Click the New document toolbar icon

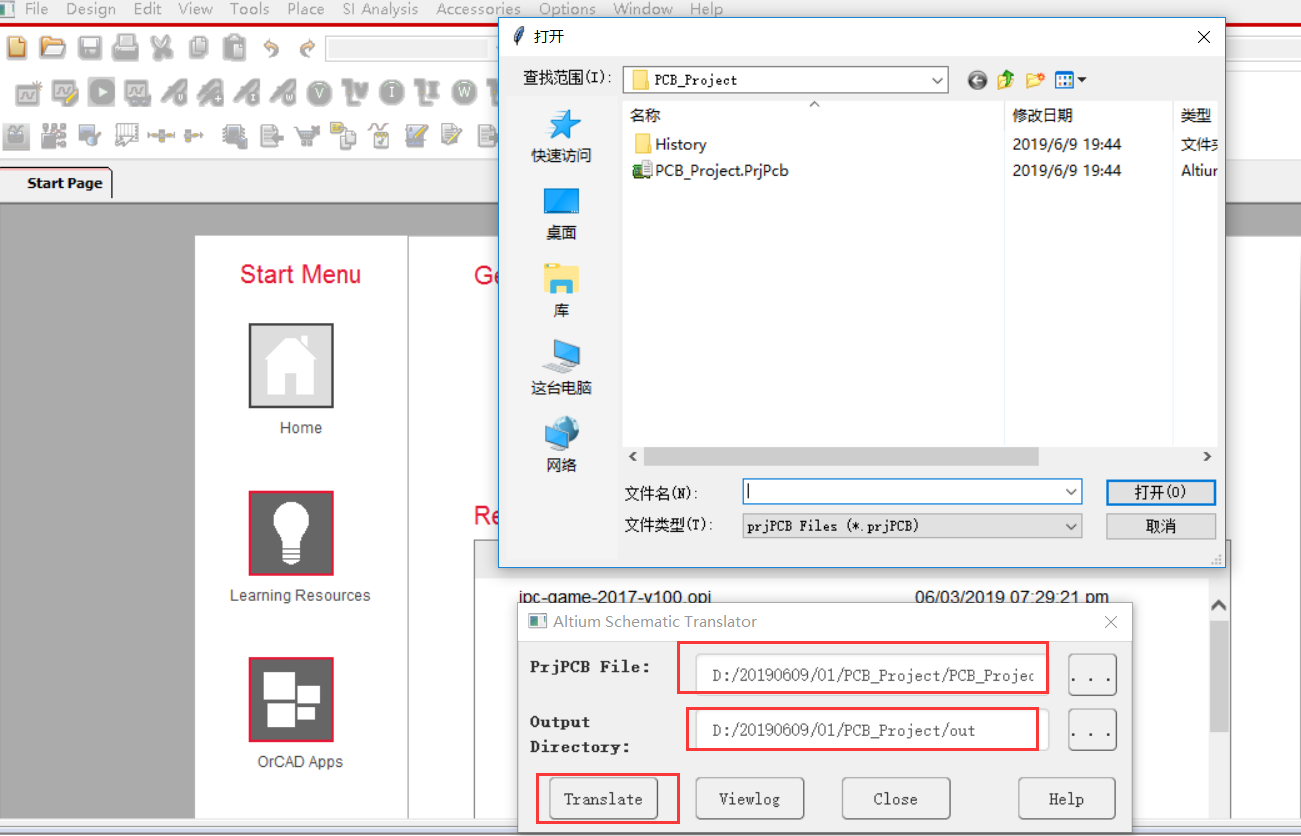coord(17,47)
